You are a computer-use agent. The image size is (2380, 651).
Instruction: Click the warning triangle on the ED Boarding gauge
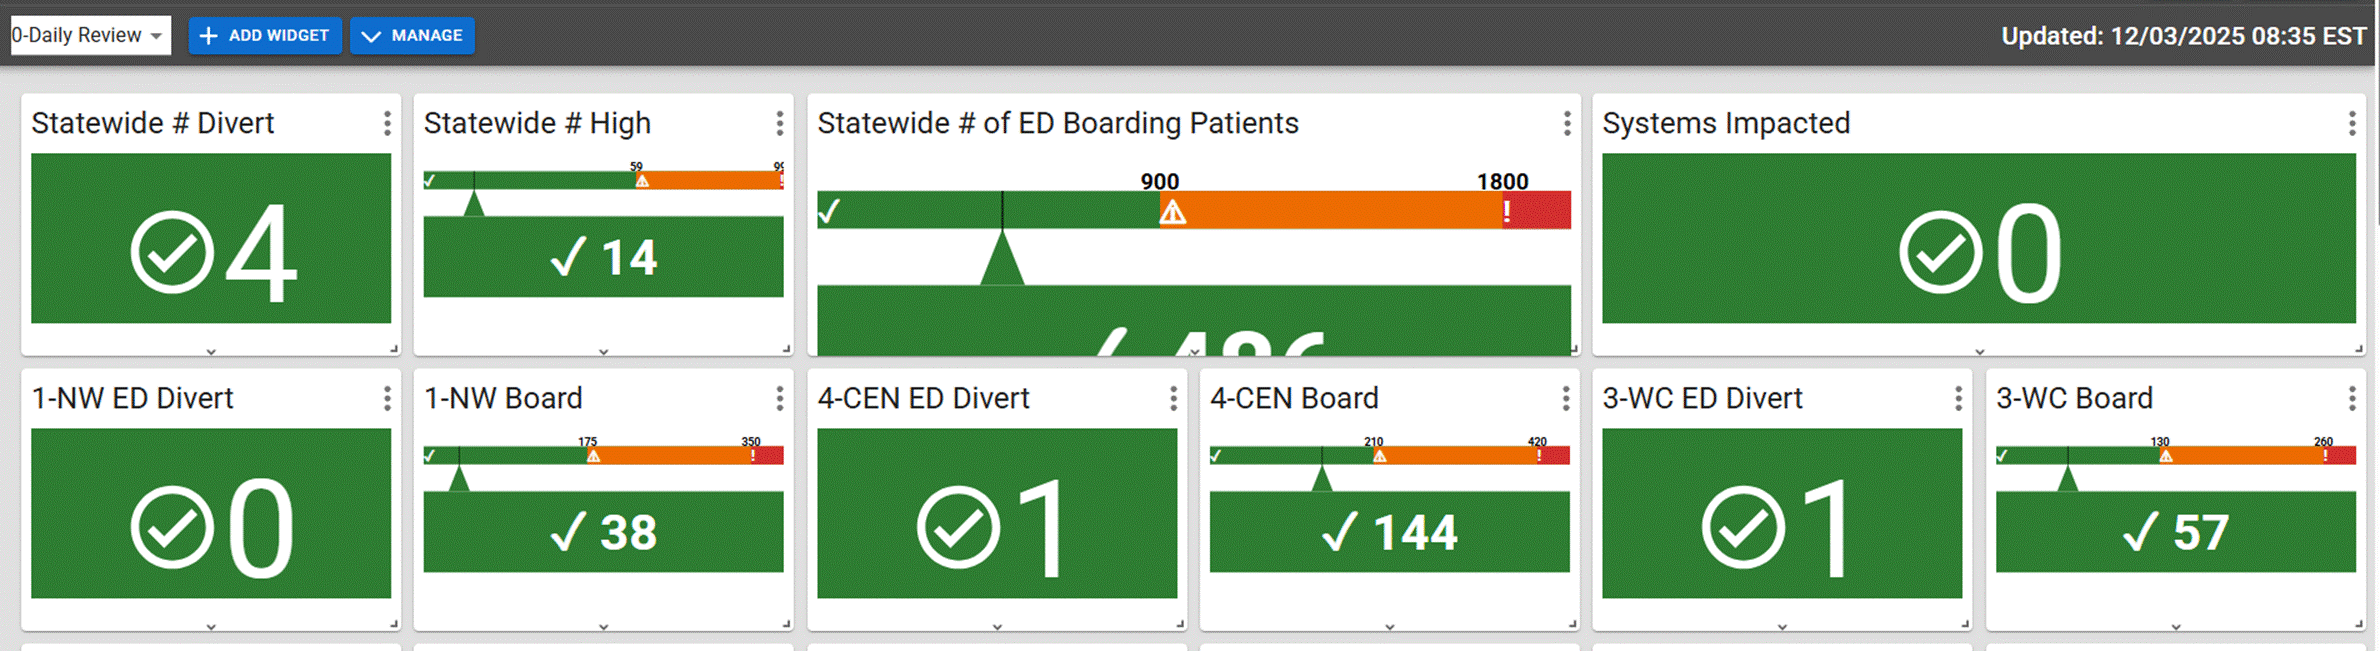pyautogui.click(x=1172, y=212)
